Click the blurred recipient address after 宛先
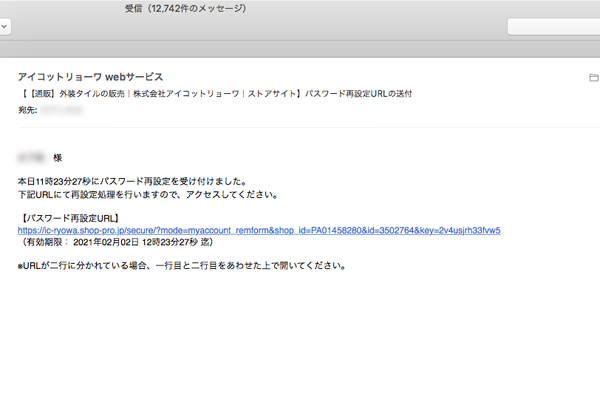Viewport: 600px width, 399px height. click(x=62, y=110)
